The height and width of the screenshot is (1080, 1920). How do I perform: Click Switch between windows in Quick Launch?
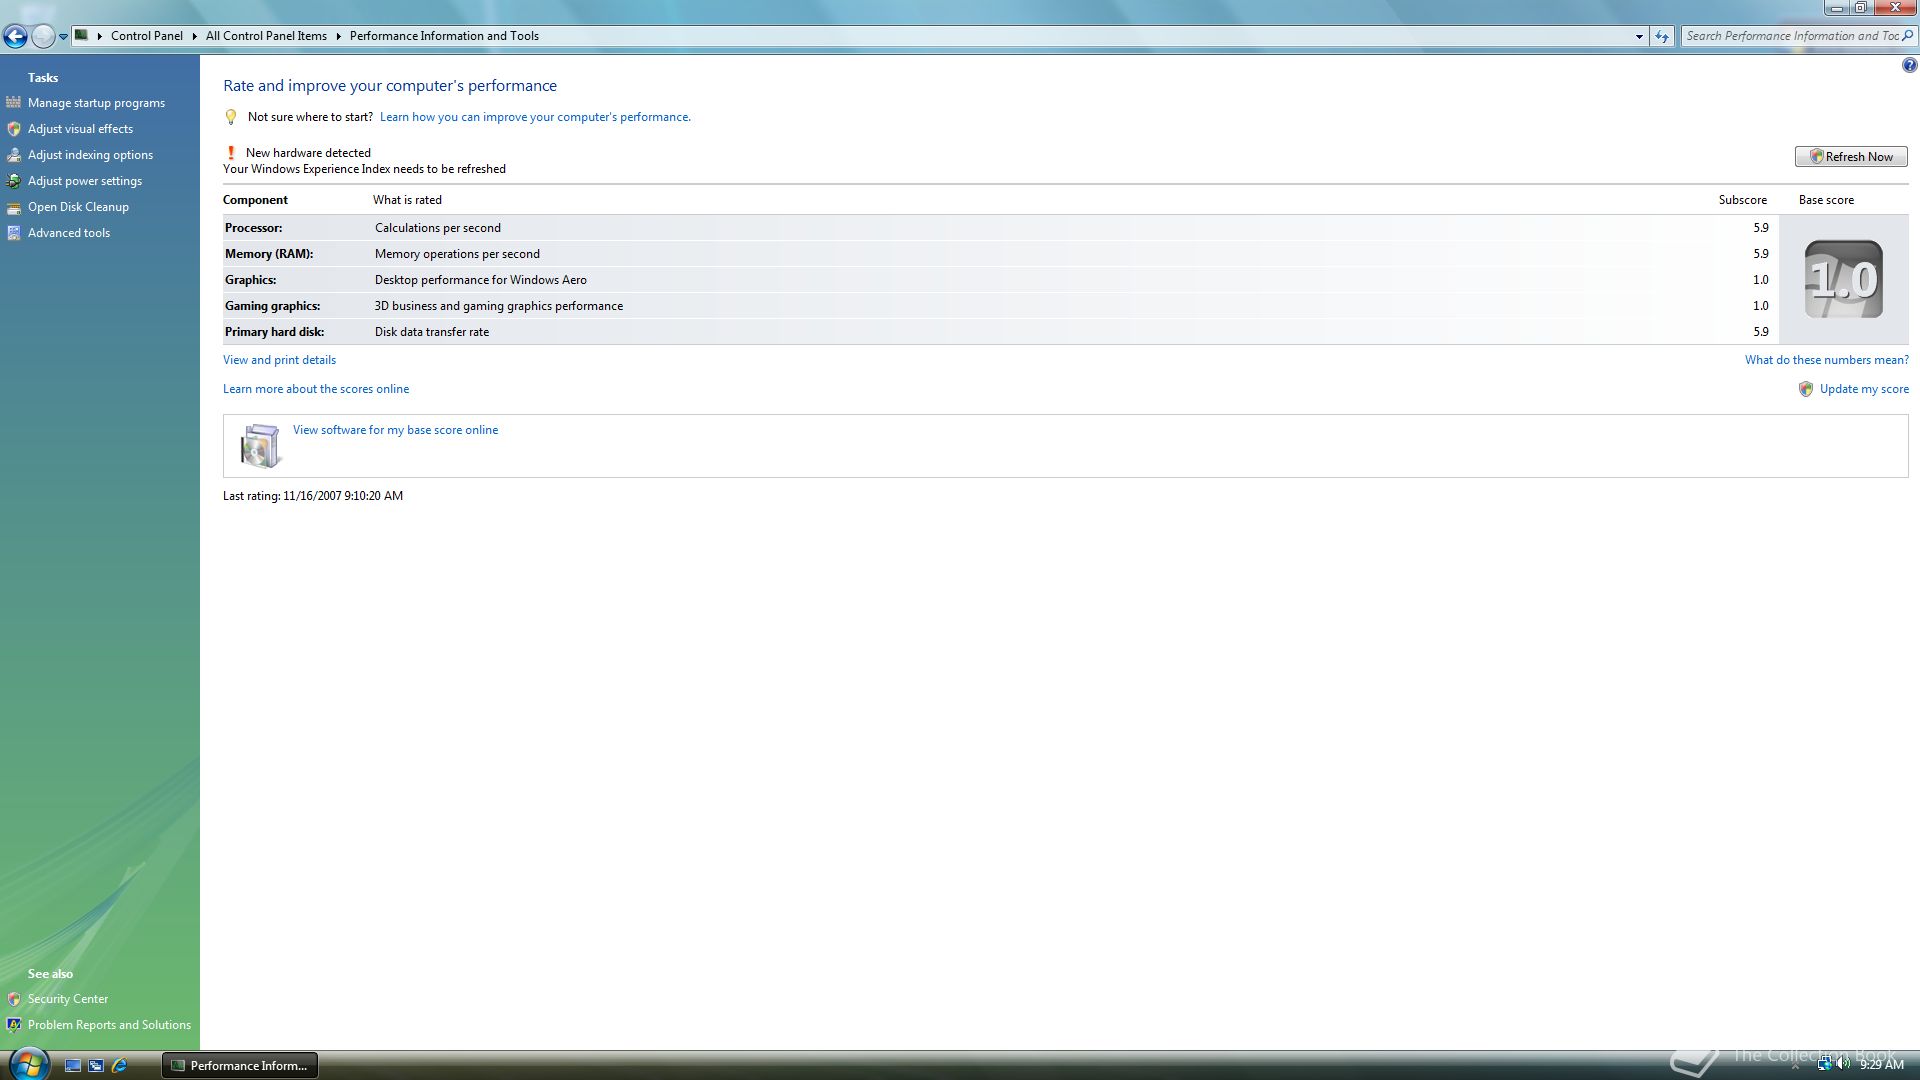click(x=96, y=1066)
